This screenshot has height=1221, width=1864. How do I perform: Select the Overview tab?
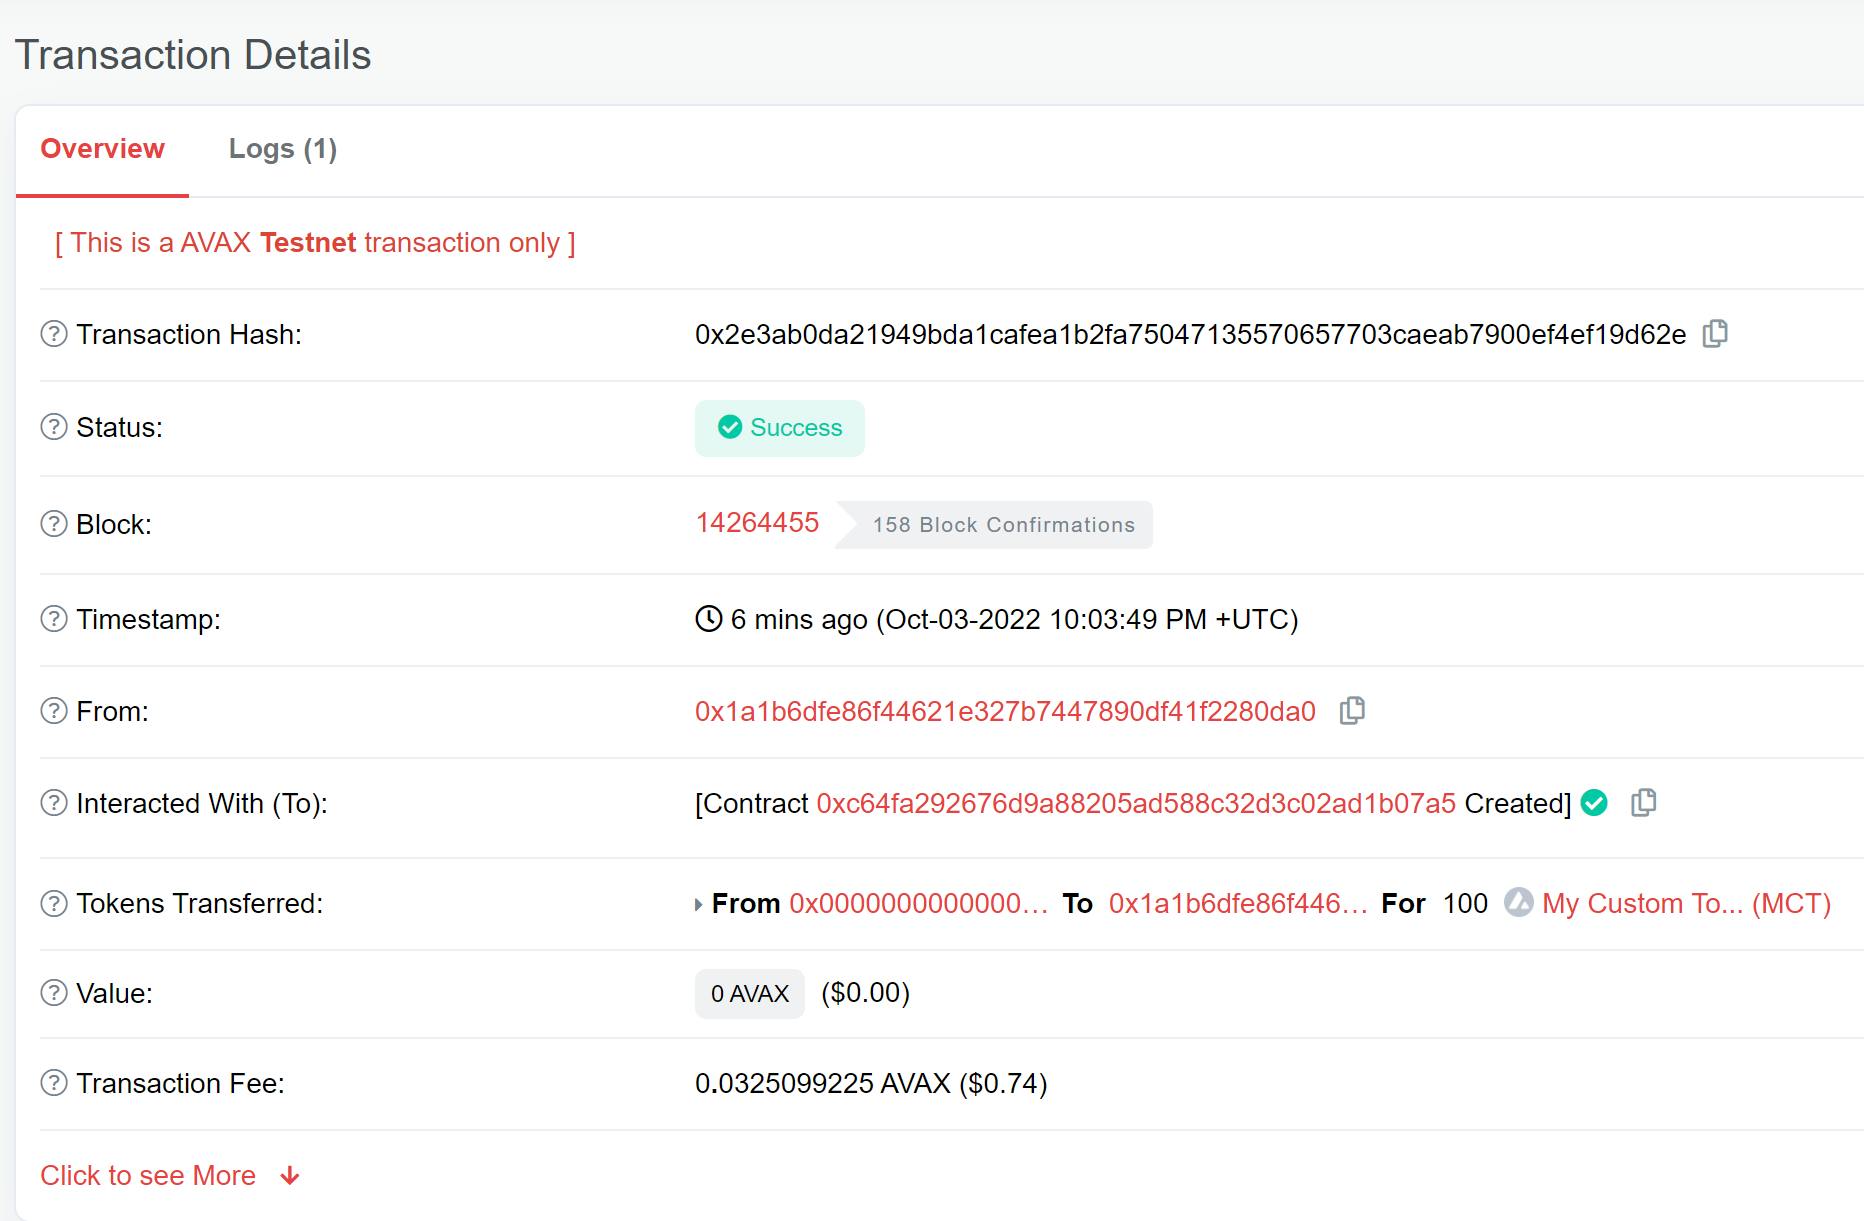tap(102, 148)
